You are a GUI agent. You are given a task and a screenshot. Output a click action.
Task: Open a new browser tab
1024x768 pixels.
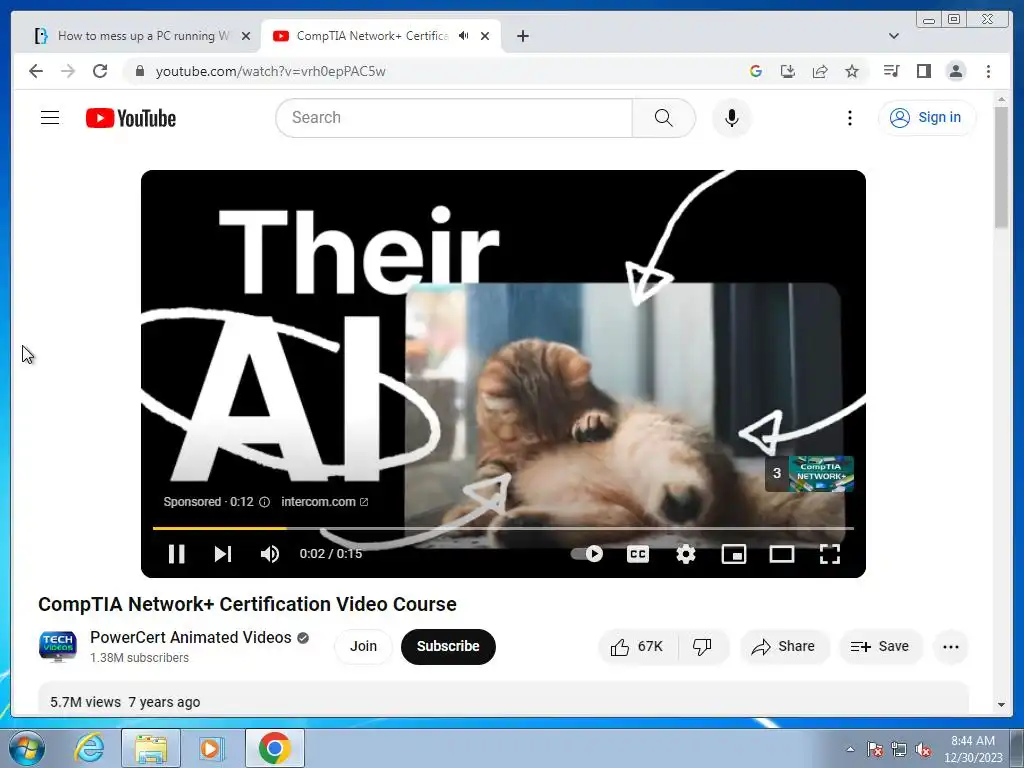pyautogui.click(x=522, y=36)
